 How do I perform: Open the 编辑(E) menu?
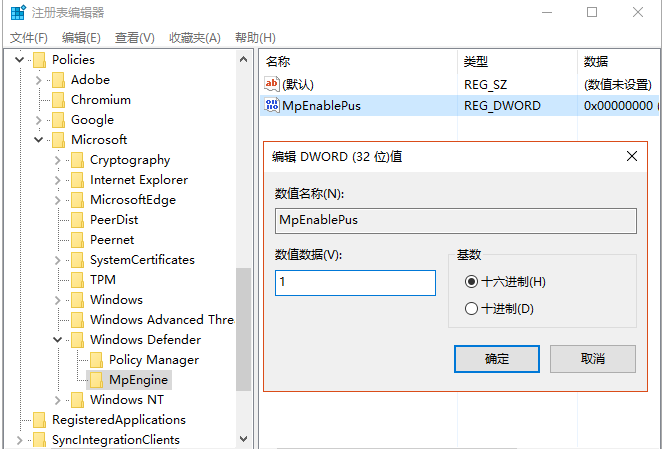[x=81, y=37]
